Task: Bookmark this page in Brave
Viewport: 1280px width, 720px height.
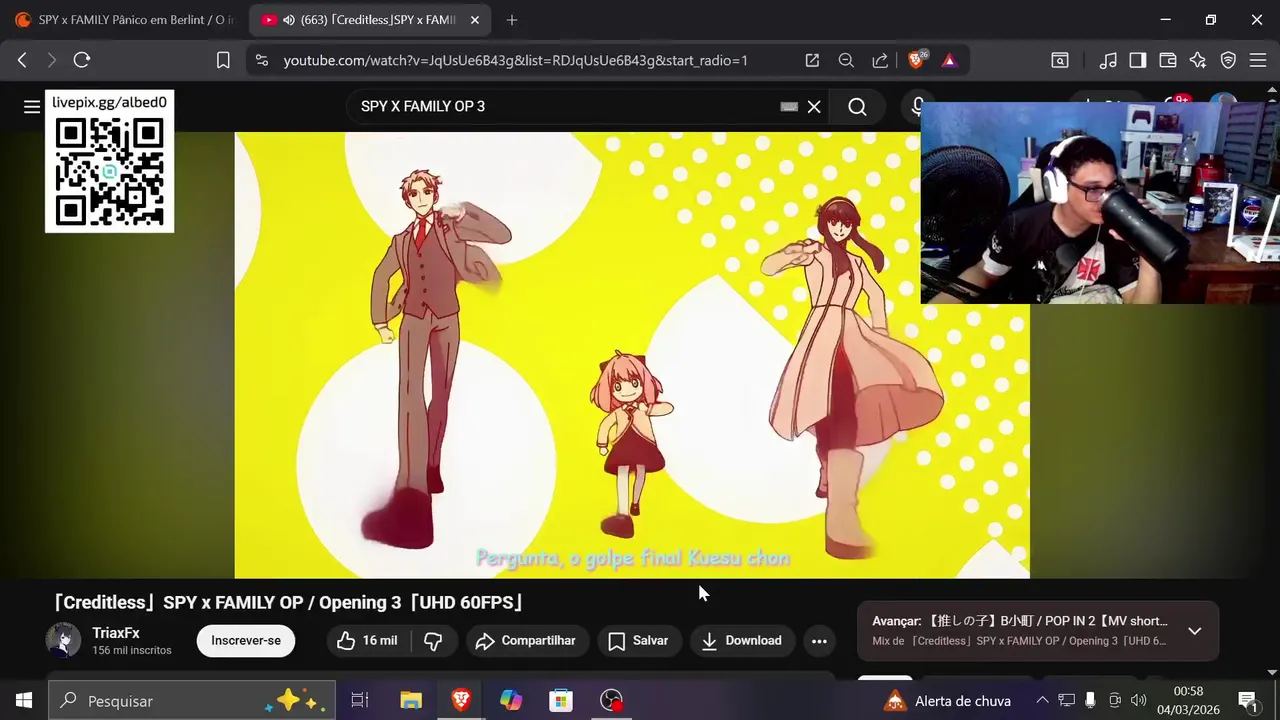Action: pyautogui.click(x=223, y=60)
